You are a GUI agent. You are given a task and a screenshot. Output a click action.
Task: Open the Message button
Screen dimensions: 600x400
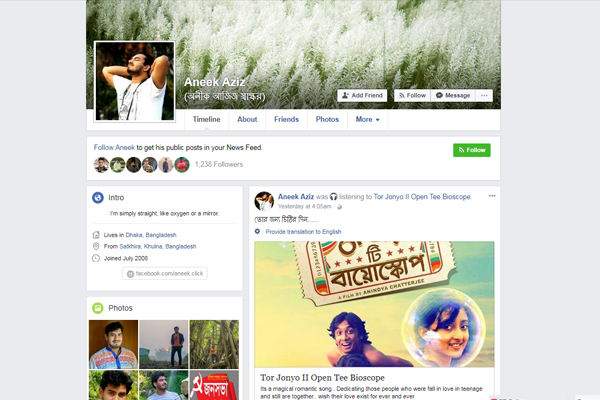pyautogui.click(x=453, y=95)
